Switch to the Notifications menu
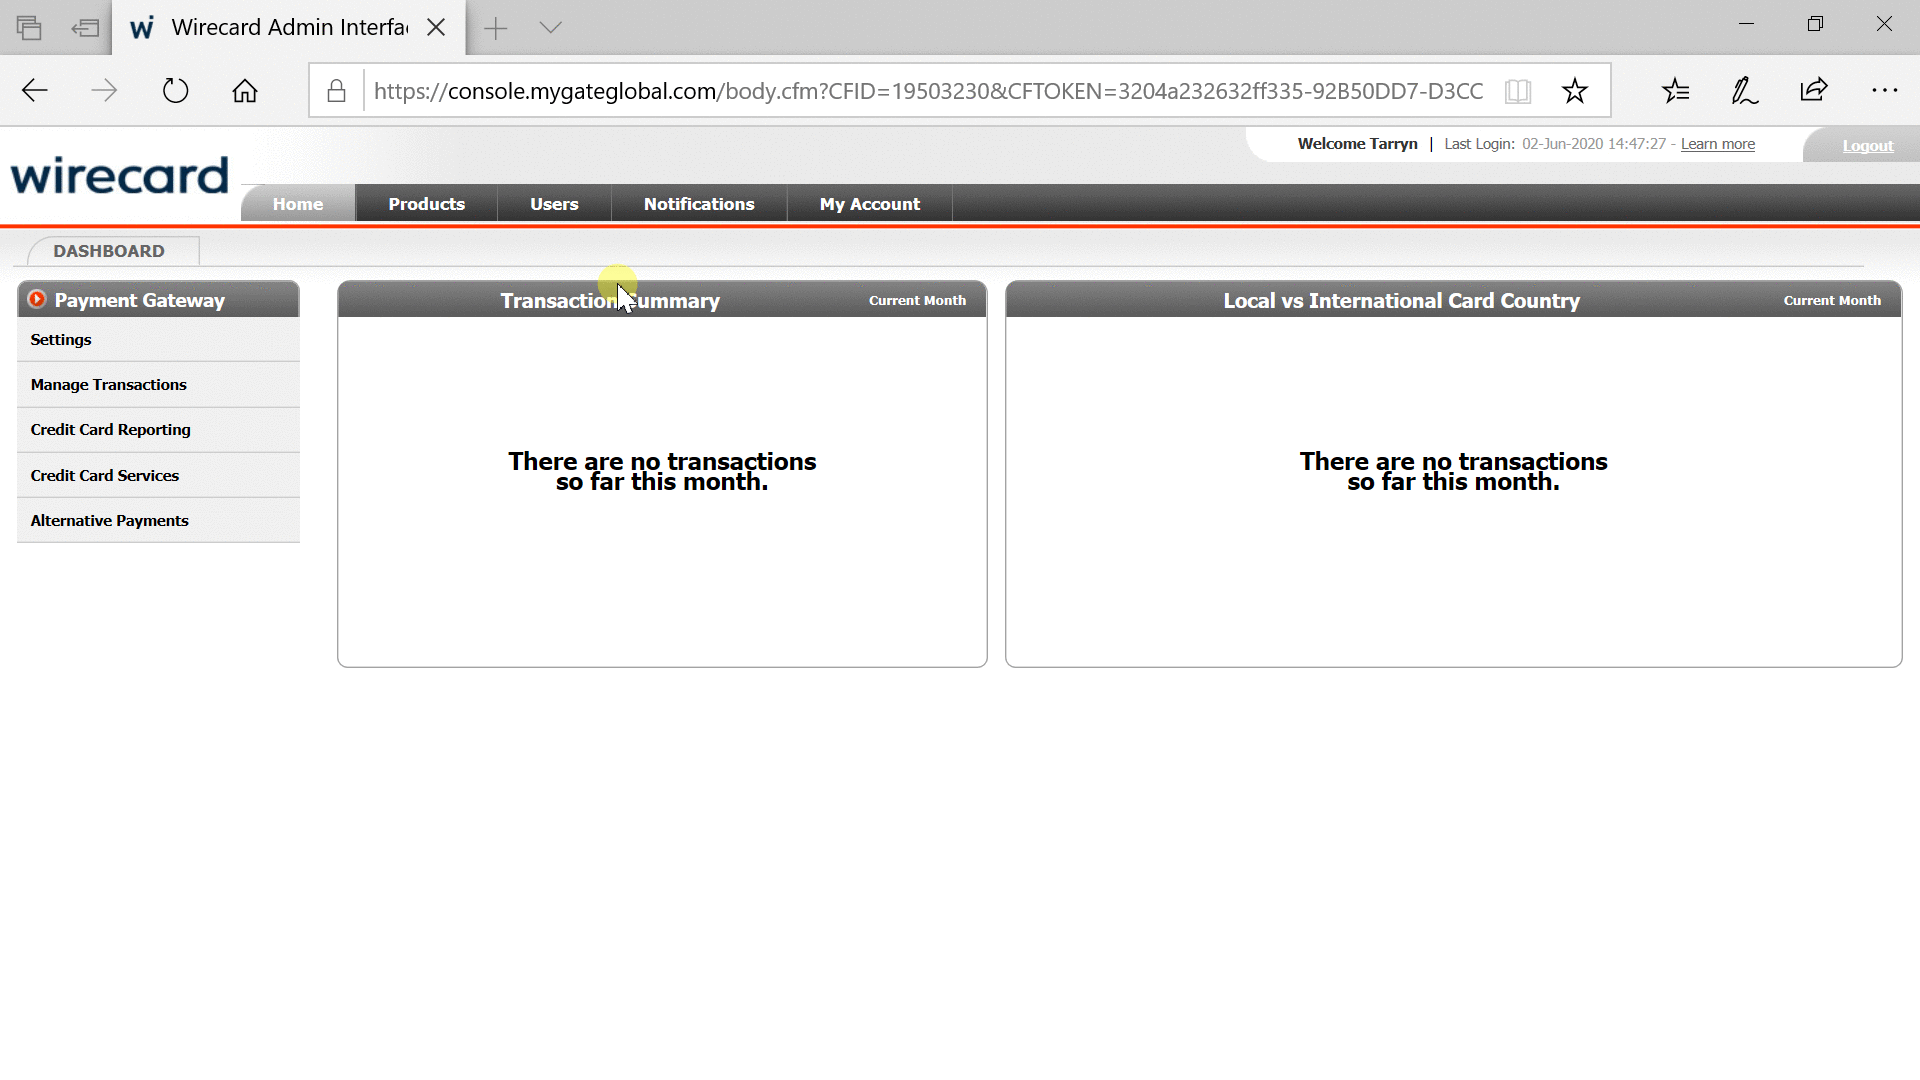1920x1080 pixels. (699, 204)
